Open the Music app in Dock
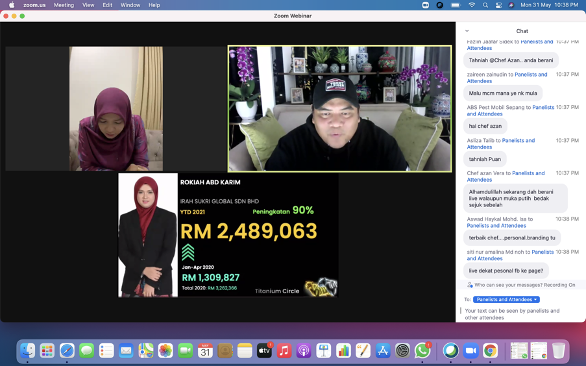 pos(284,351)
